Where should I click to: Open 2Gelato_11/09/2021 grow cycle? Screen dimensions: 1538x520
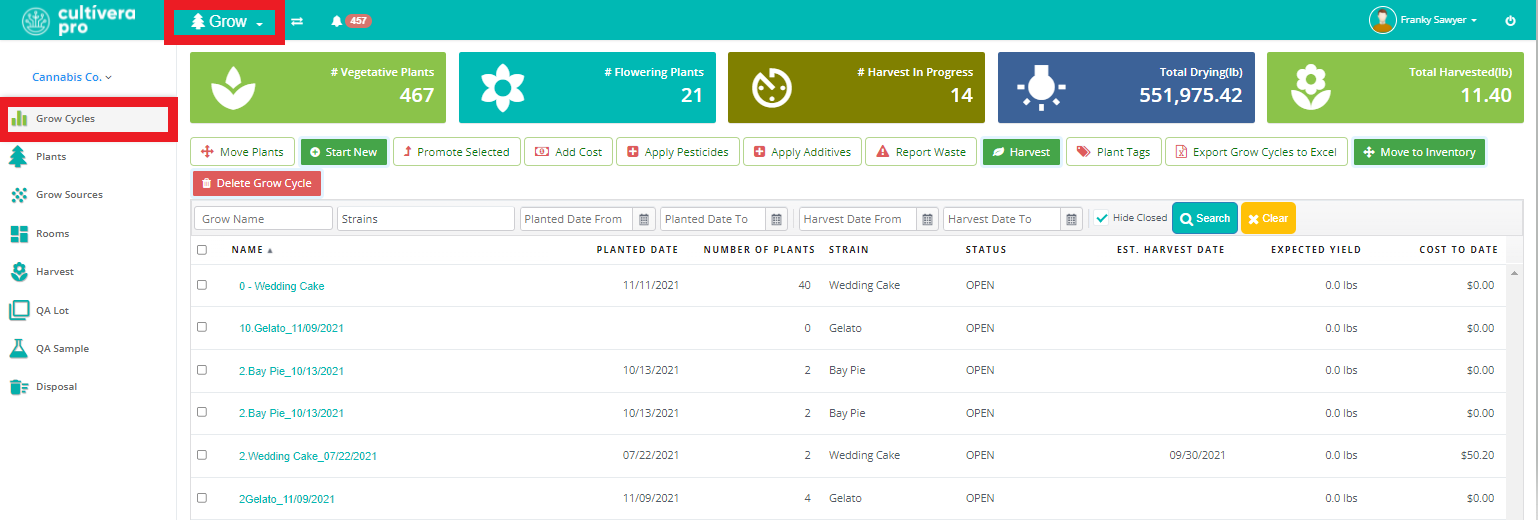click(286, 499)
